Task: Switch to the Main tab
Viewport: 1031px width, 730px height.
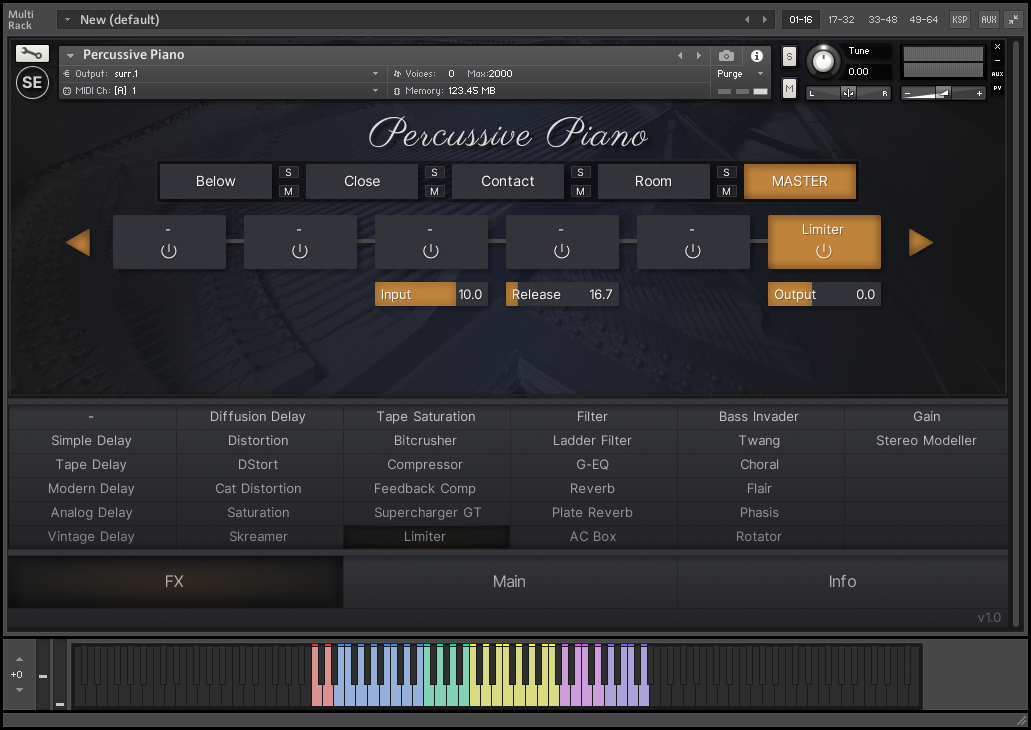Action: 509,581
